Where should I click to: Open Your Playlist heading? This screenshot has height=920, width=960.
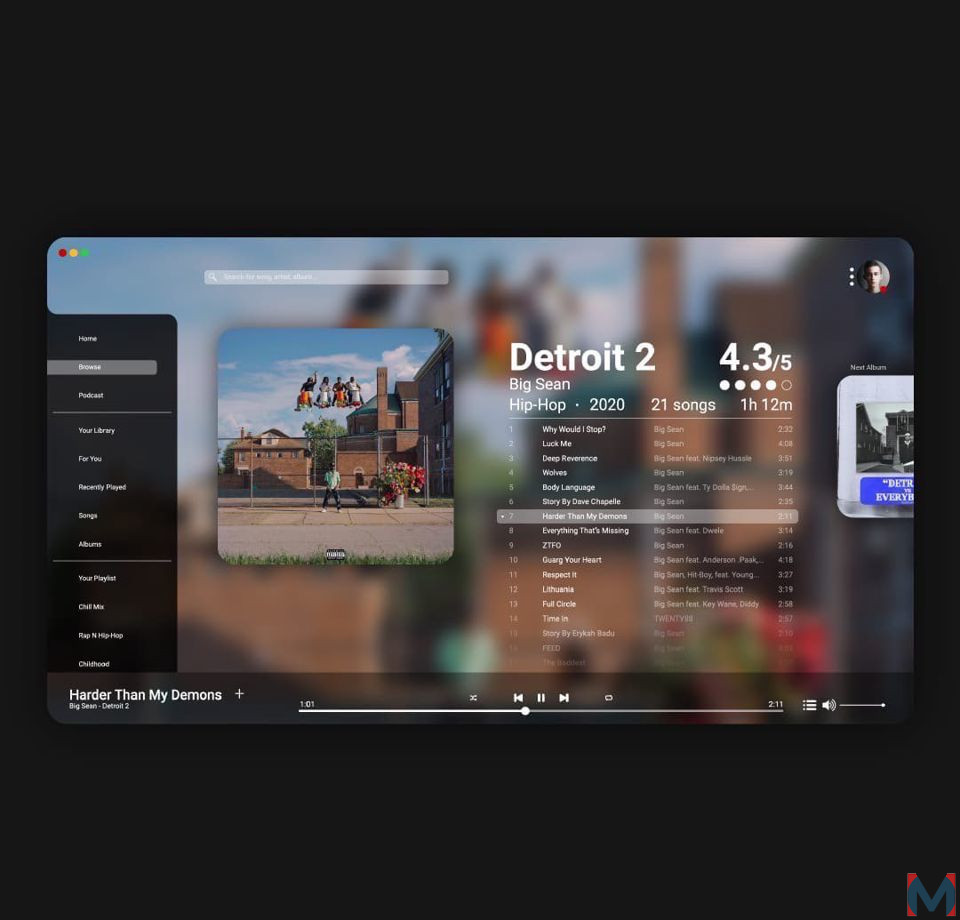97,578
